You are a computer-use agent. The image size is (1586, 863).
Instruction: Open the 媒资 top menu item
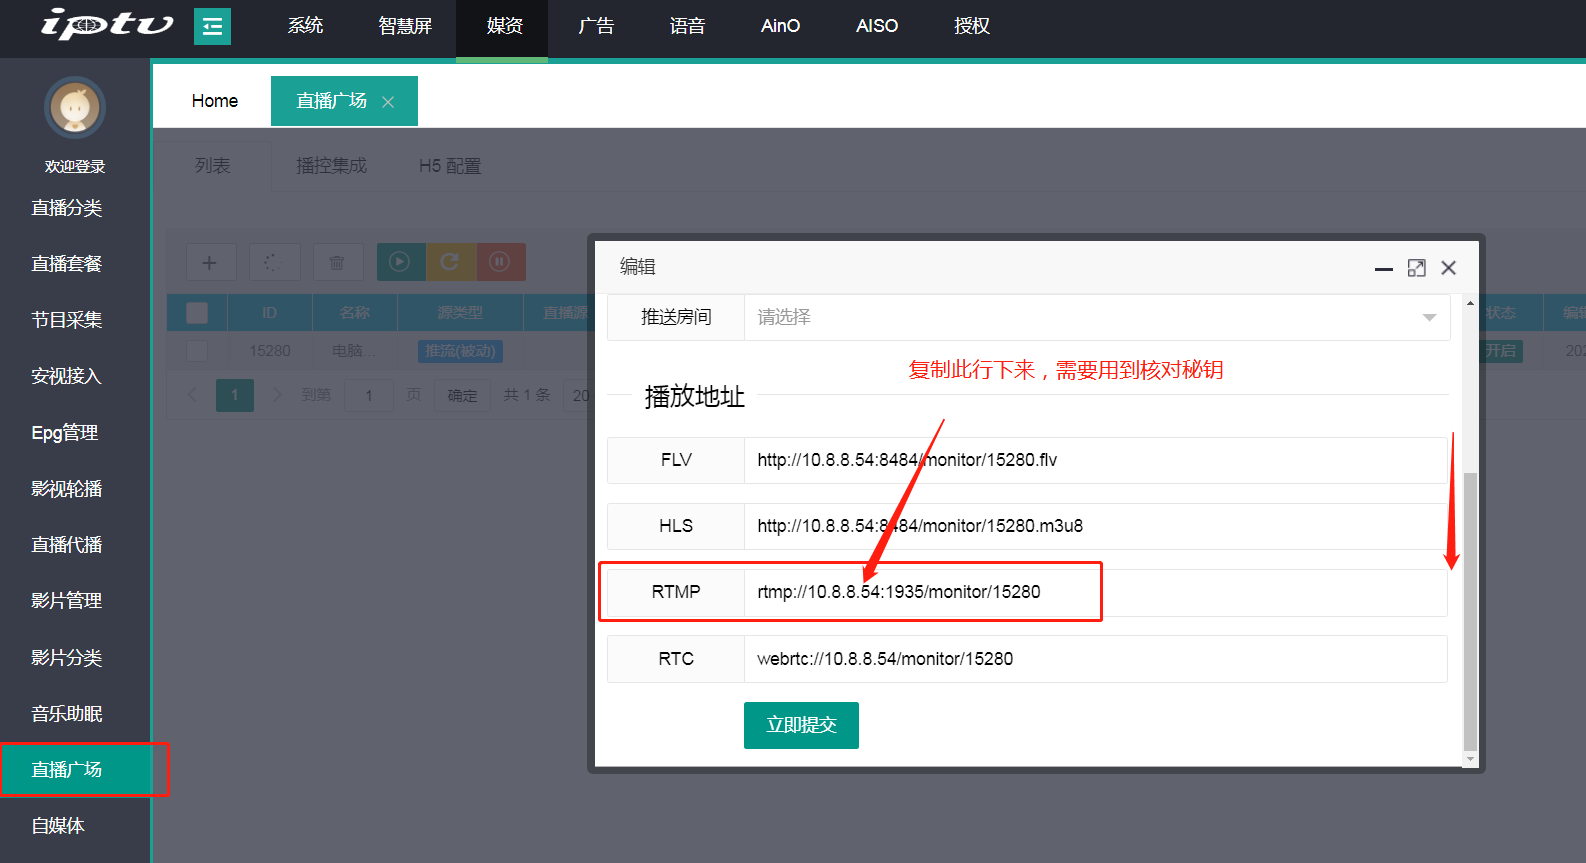[x=504, y=26]
